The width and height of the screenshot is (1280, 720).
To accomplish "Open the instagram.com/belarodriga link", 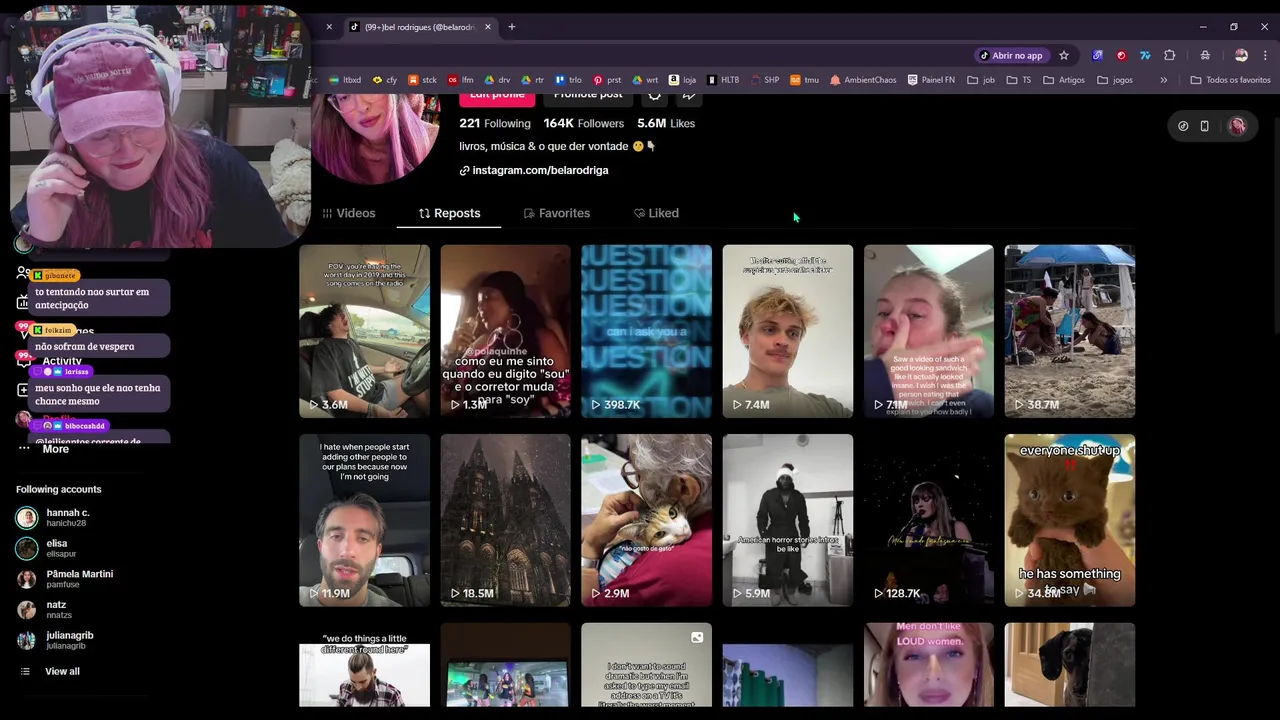I will pos(534,170).
